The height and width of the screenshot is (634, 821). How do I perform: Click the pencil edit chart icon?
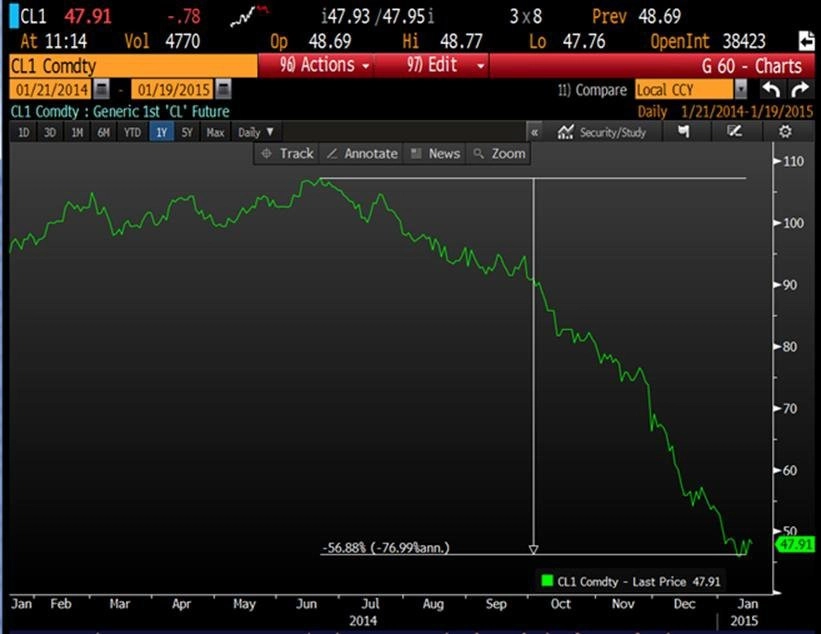(734, 131)
